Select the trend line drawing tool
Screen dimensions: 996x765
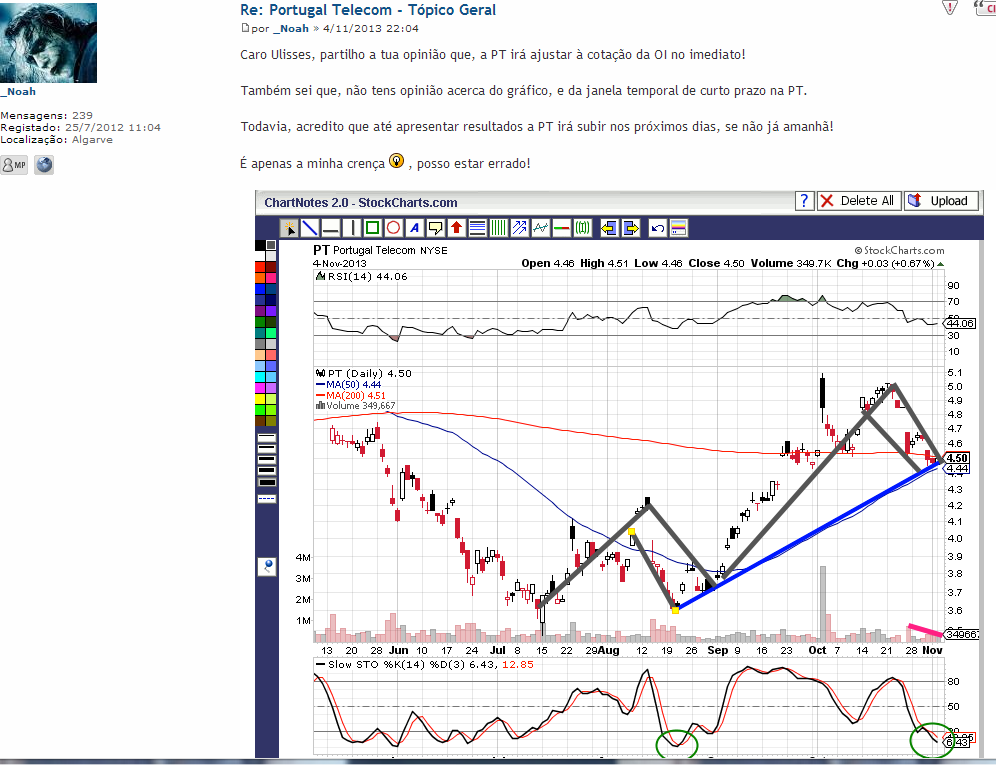[309, 227]
